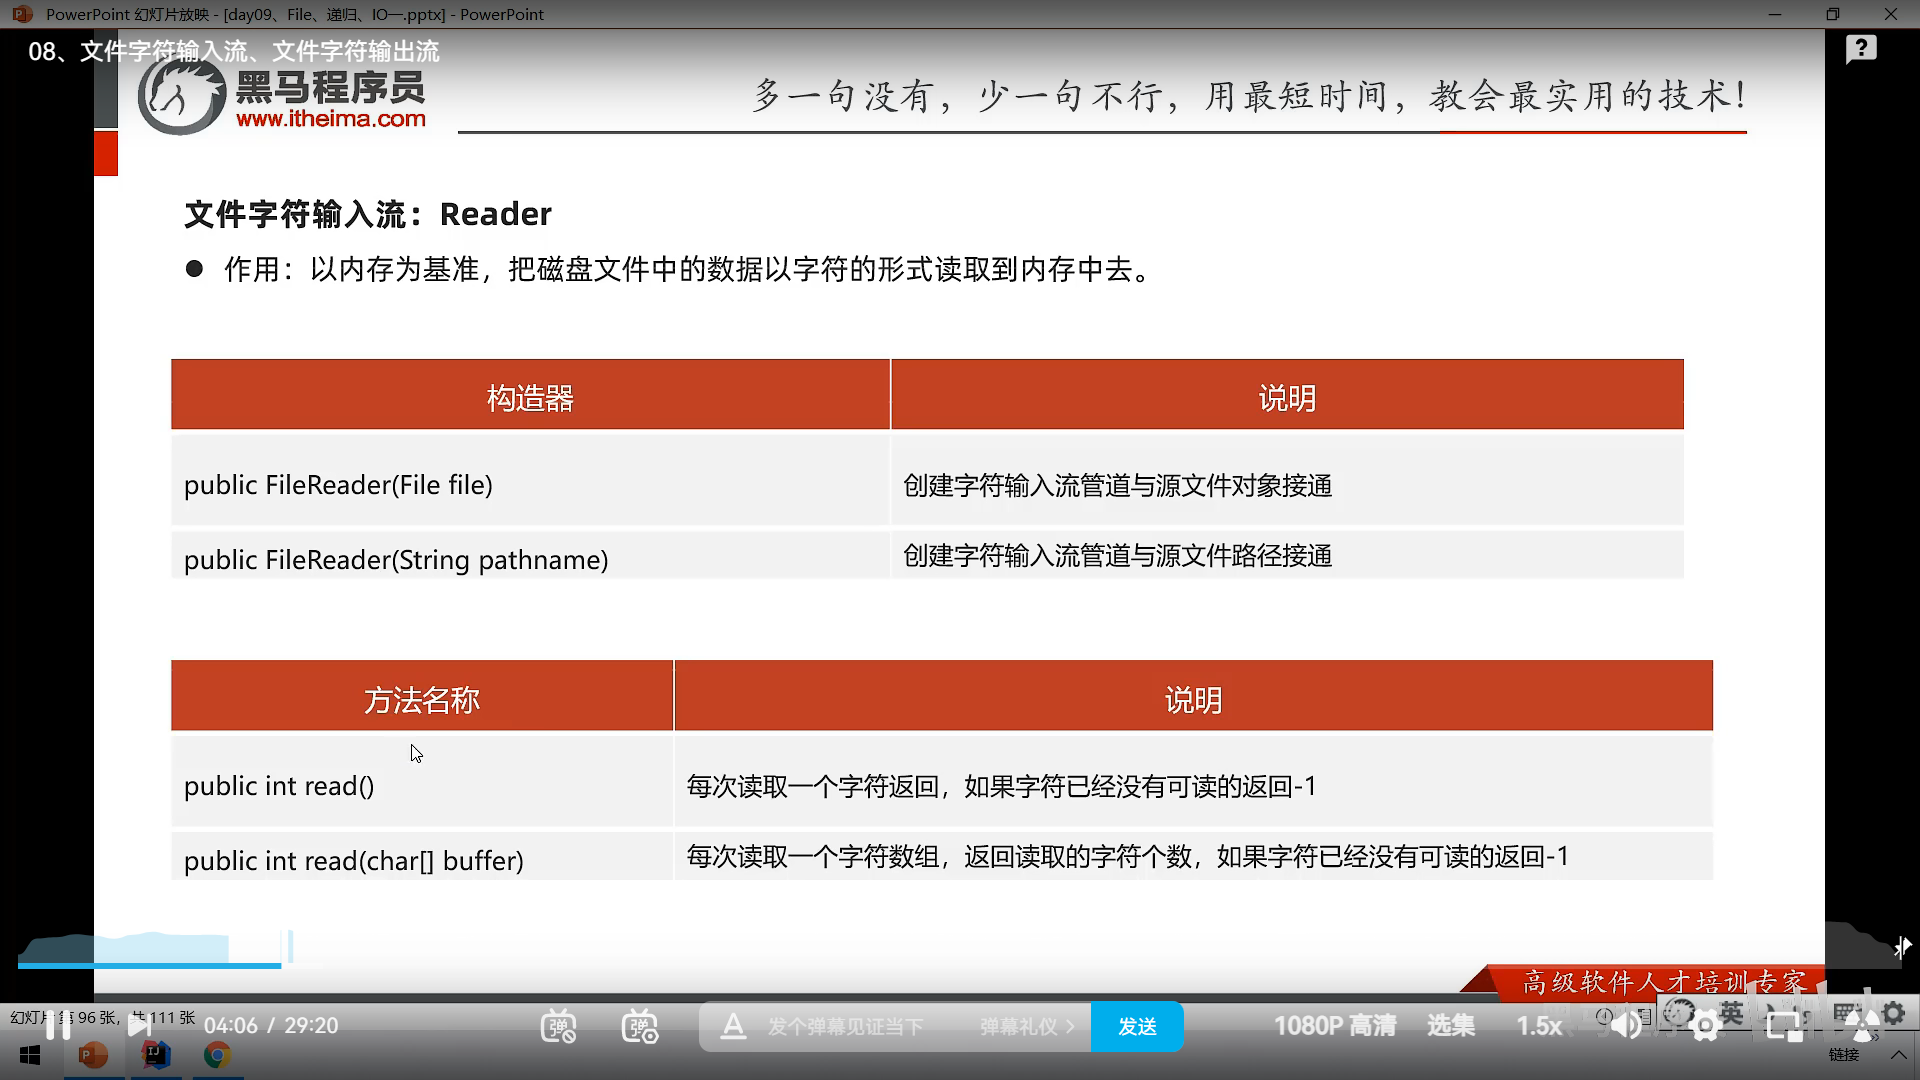Skip to the next video
The height and width of the screenshot is (1080, 1920).
click(x=139, y=1025)
